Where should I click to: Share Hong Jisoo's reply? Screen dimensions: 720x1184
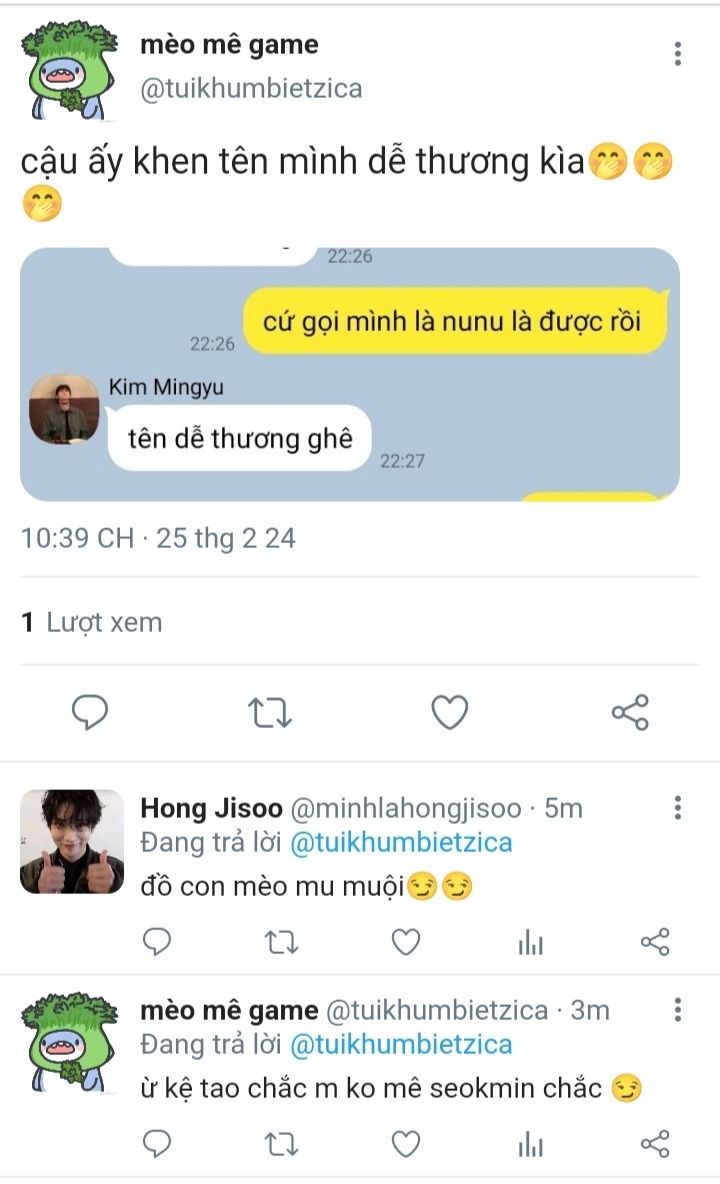tap(654, 942)
